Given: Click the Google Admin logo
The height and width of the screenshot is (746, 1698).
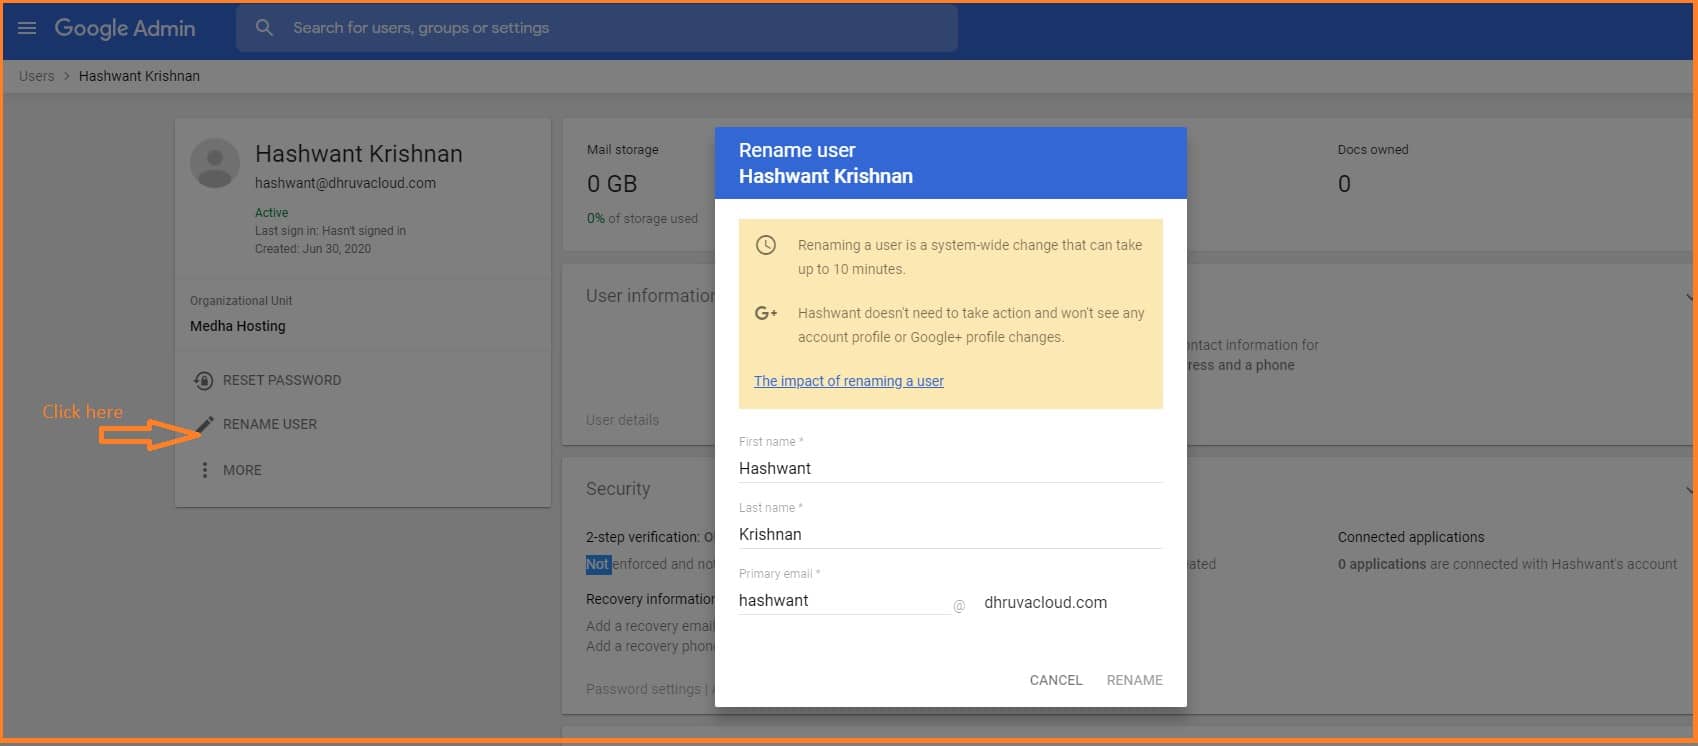Looking at the screenshot, I should (x=125, y=28).
